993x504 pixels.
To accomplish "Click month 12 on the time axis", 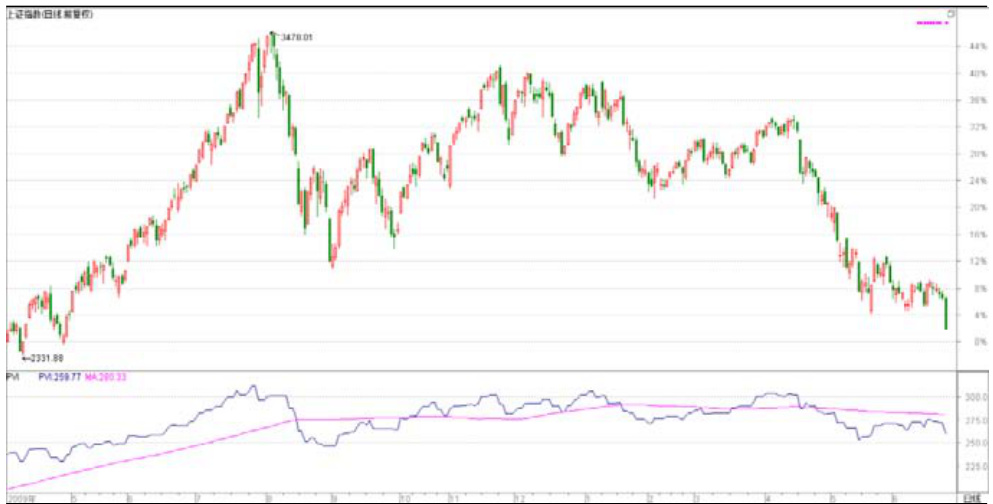I will coord(519,496).
